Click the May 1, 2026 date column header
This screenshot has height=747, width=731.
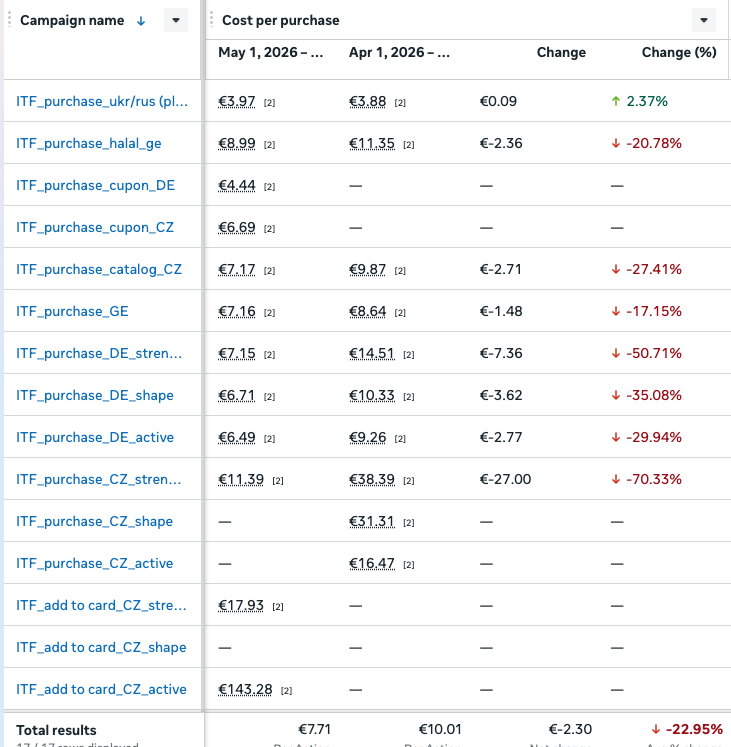pos(271,52)
